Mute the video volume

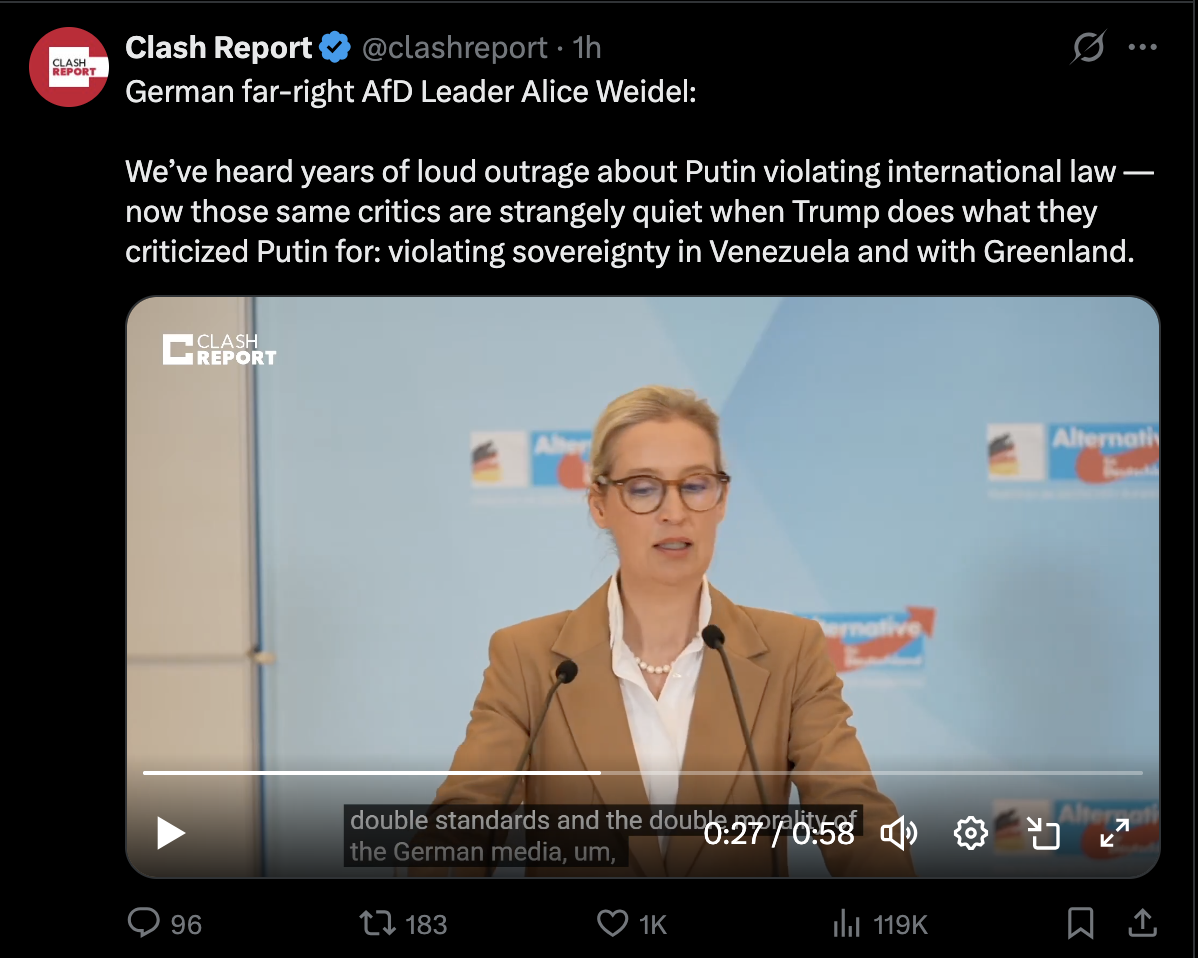[x=898, y=833]
